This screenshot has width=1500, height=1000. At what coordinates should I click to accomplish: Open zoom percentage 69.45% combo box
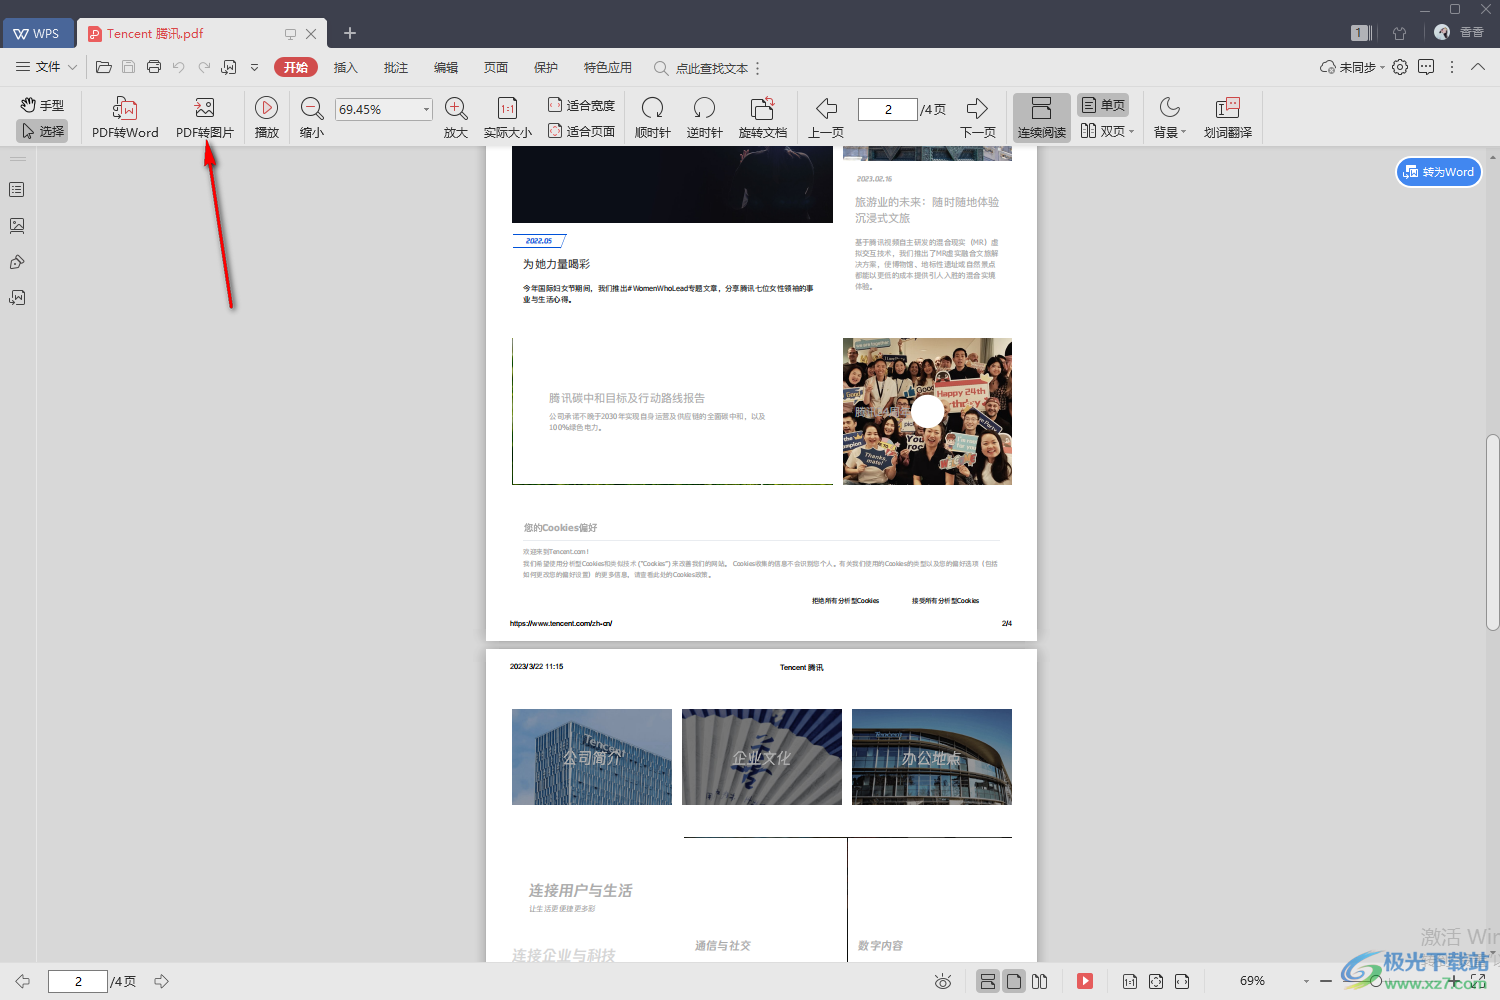coord(384,109)
